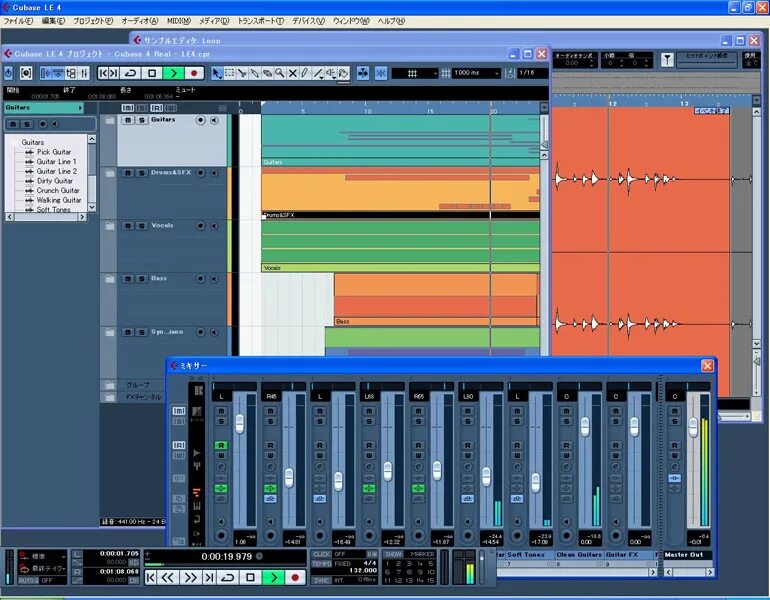770x600 pixels.
Task: Open the grid type dropdown
Action: pyautogui.click(x=415, y=73)
